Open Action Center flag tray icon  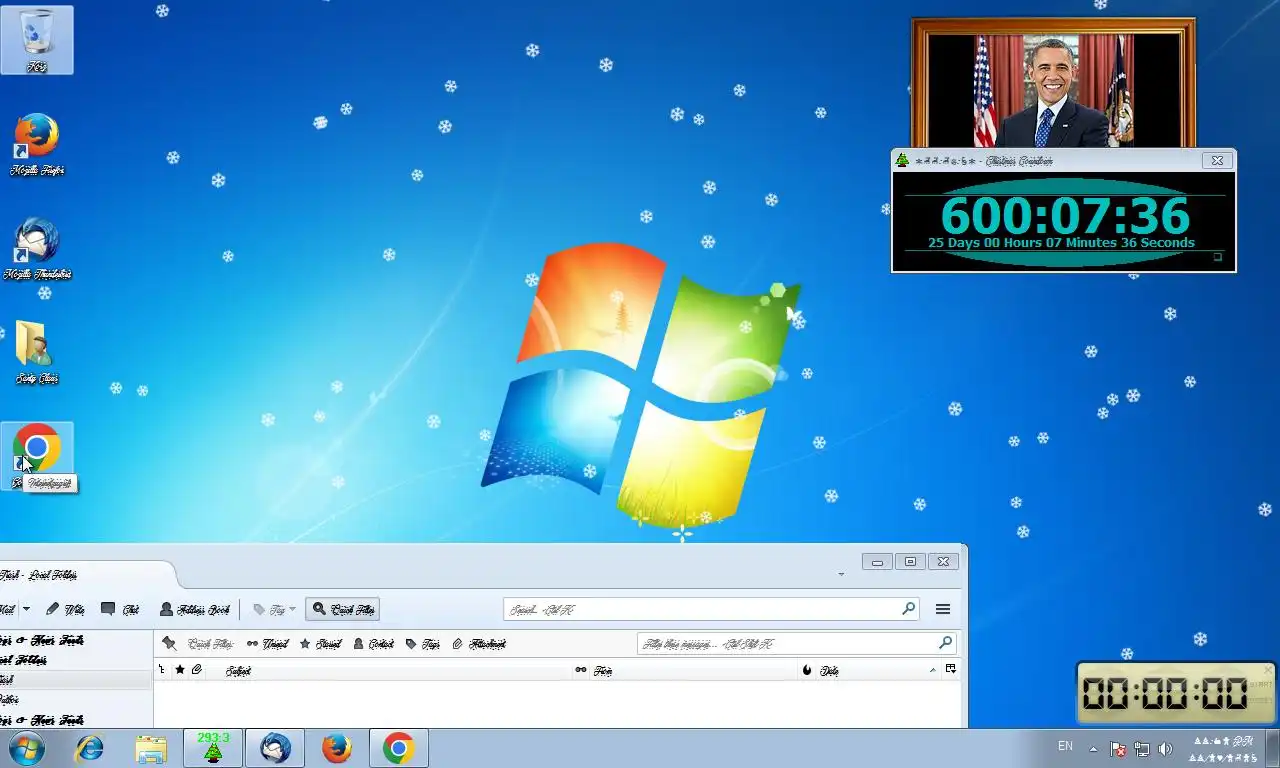coord(1119,748)
